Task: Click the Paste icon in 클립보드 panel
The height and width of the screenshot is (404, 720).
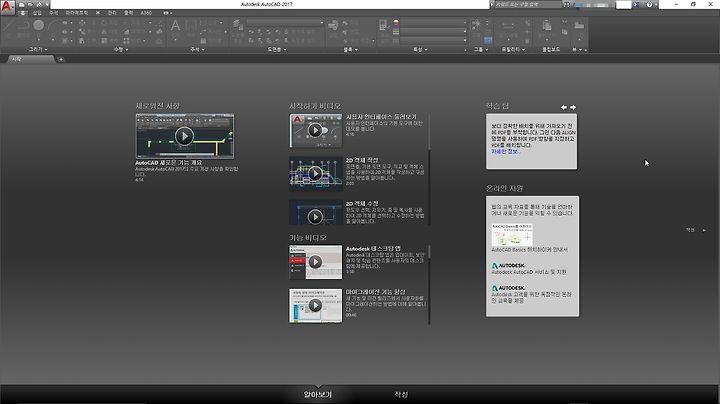Action: coord(546,25)
